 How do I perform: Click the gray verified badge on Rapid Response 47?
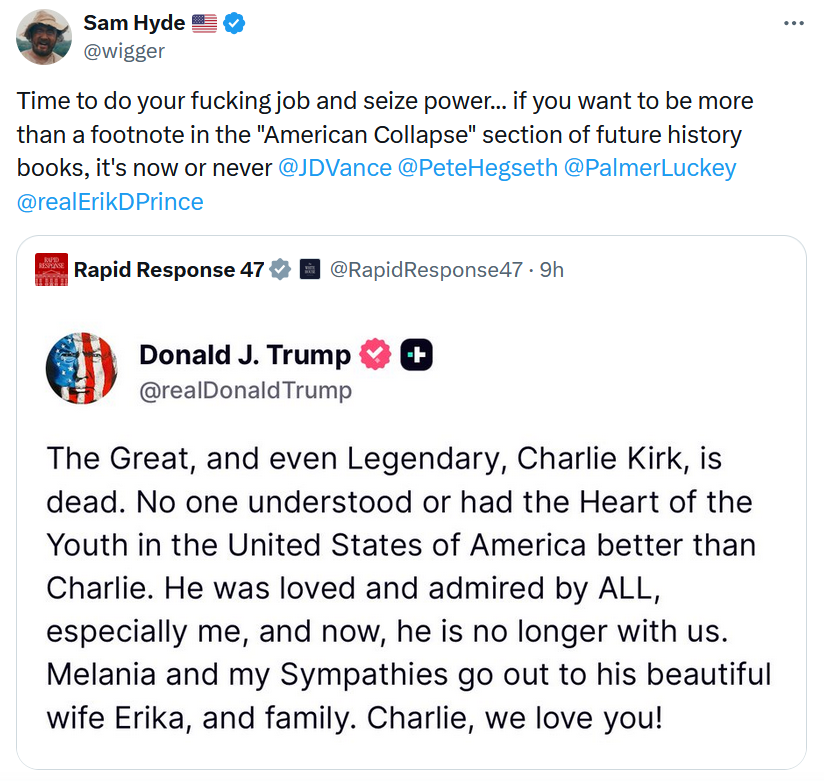point(281,269)
